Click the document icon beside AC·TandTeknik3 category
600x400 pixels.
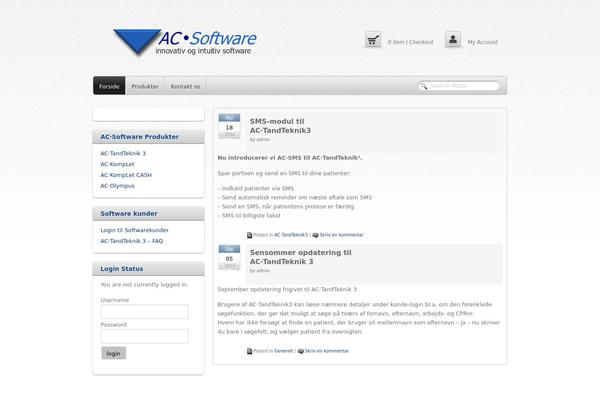tap(249, 235)
